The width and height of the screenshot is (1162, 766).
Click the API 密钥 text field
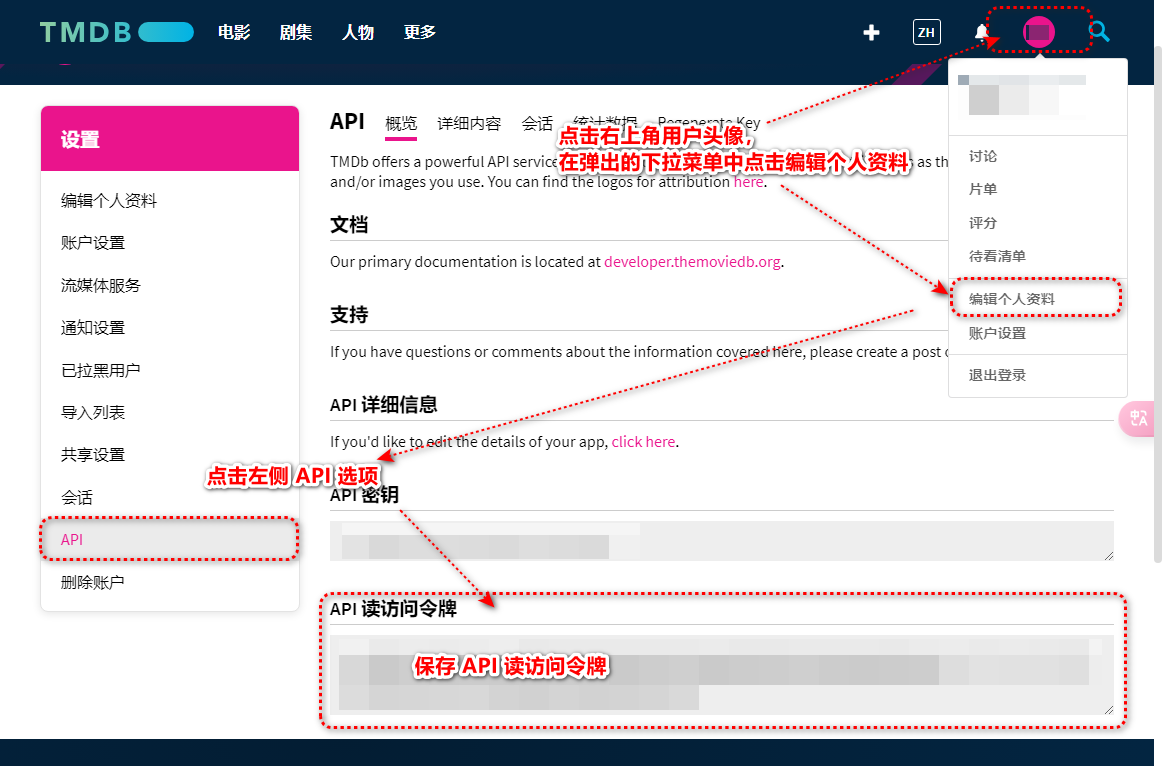(722, 541)
